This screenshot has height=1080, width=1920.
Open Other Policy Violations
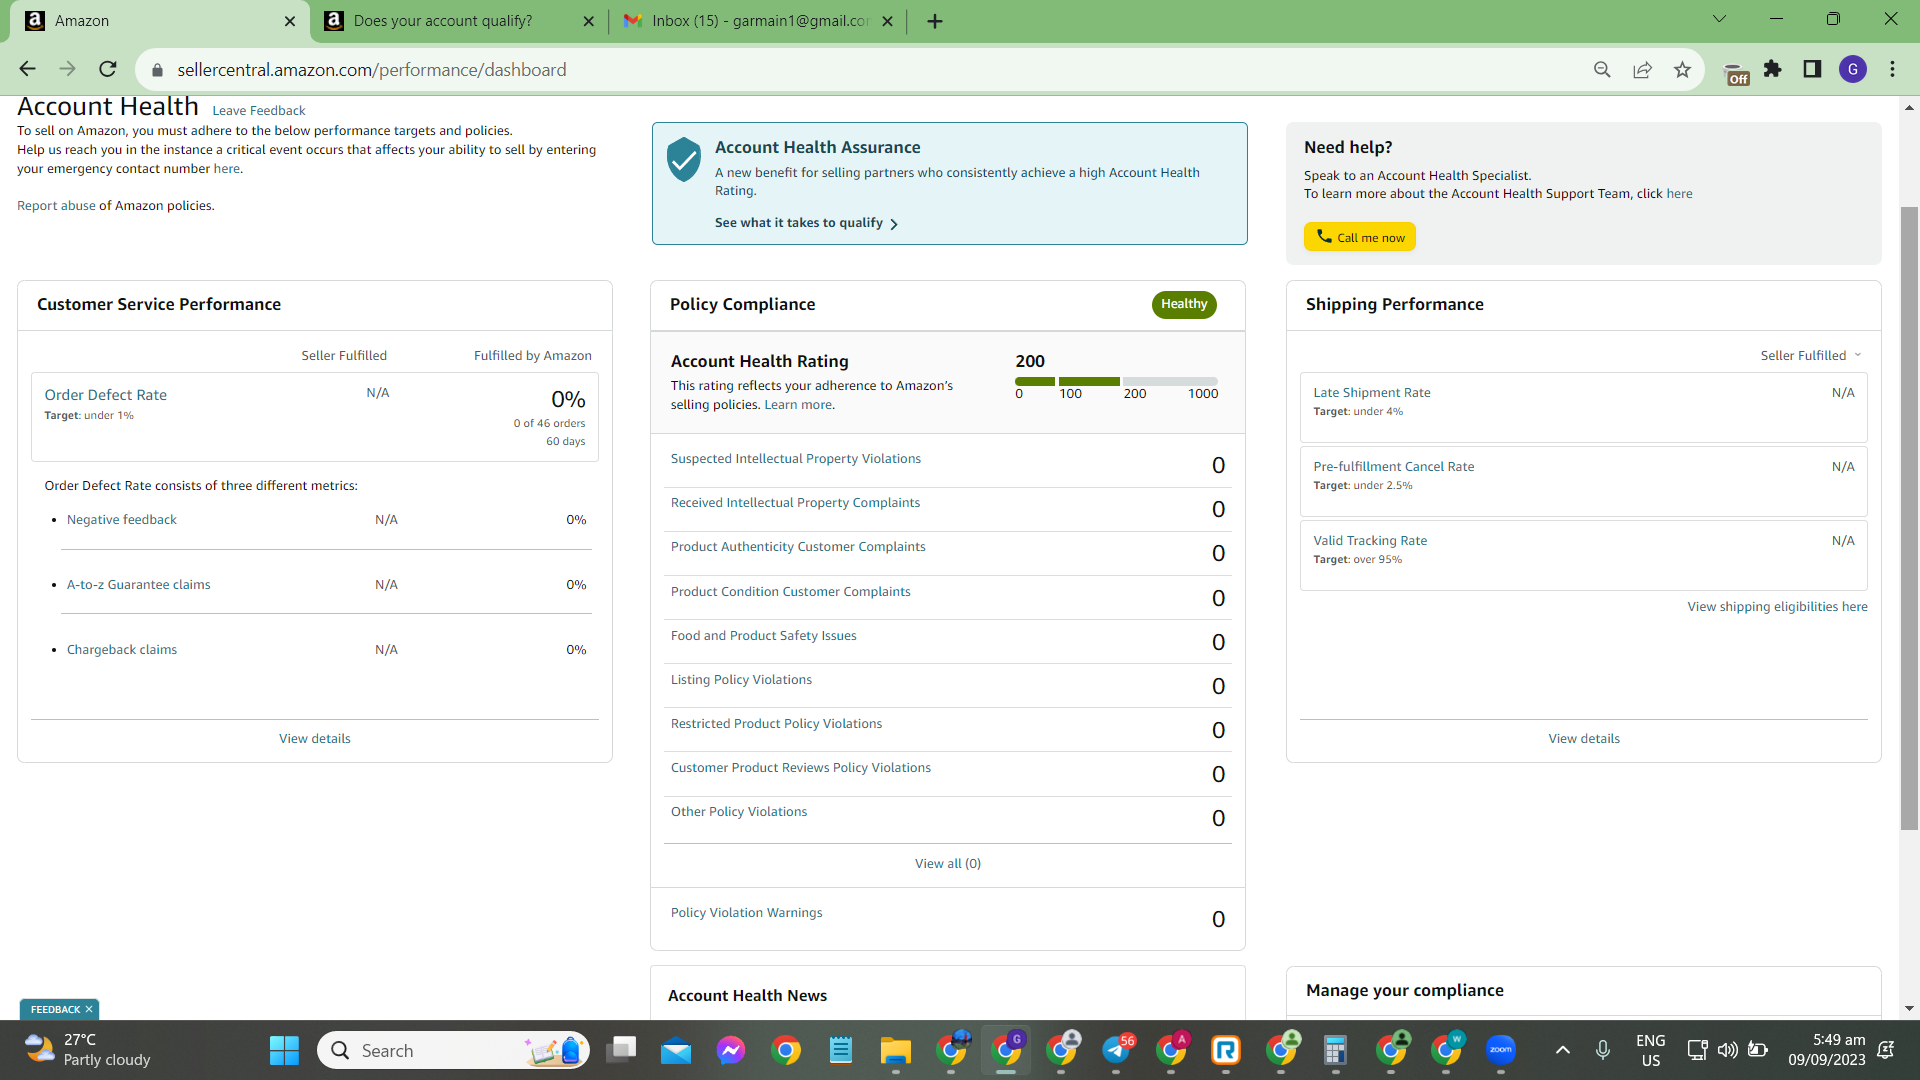click(x=739, y=812)
